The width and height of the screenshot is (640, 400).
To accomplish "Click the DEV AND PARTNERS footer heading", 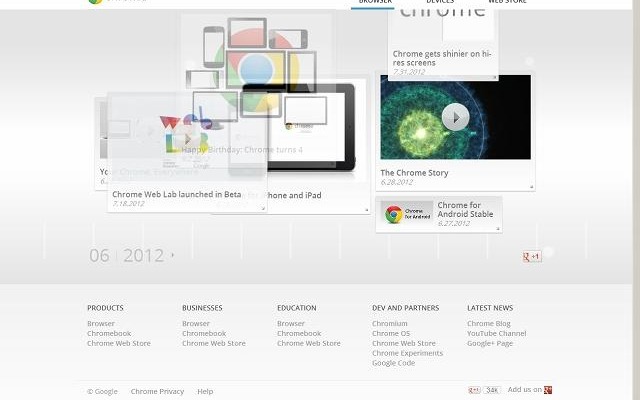I will (405, 308).
